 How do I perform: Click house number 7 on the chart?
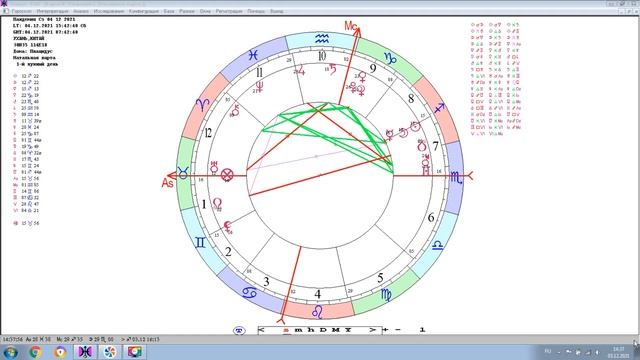tap(436, 146)
